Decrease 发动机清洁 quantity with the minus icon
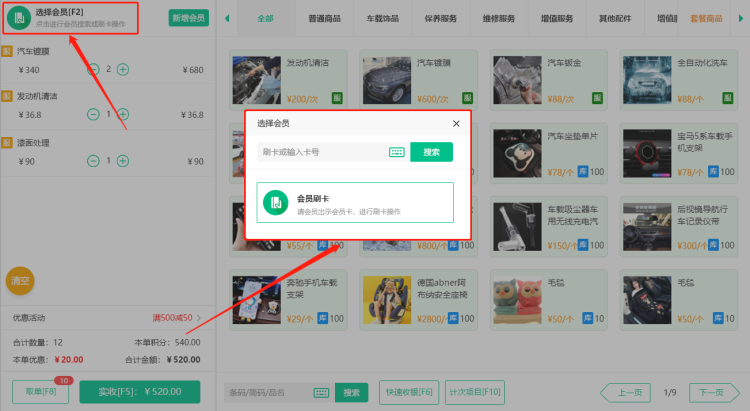This screenshot has width=750, height=411. pyautogui.click(x=93, y=115)
